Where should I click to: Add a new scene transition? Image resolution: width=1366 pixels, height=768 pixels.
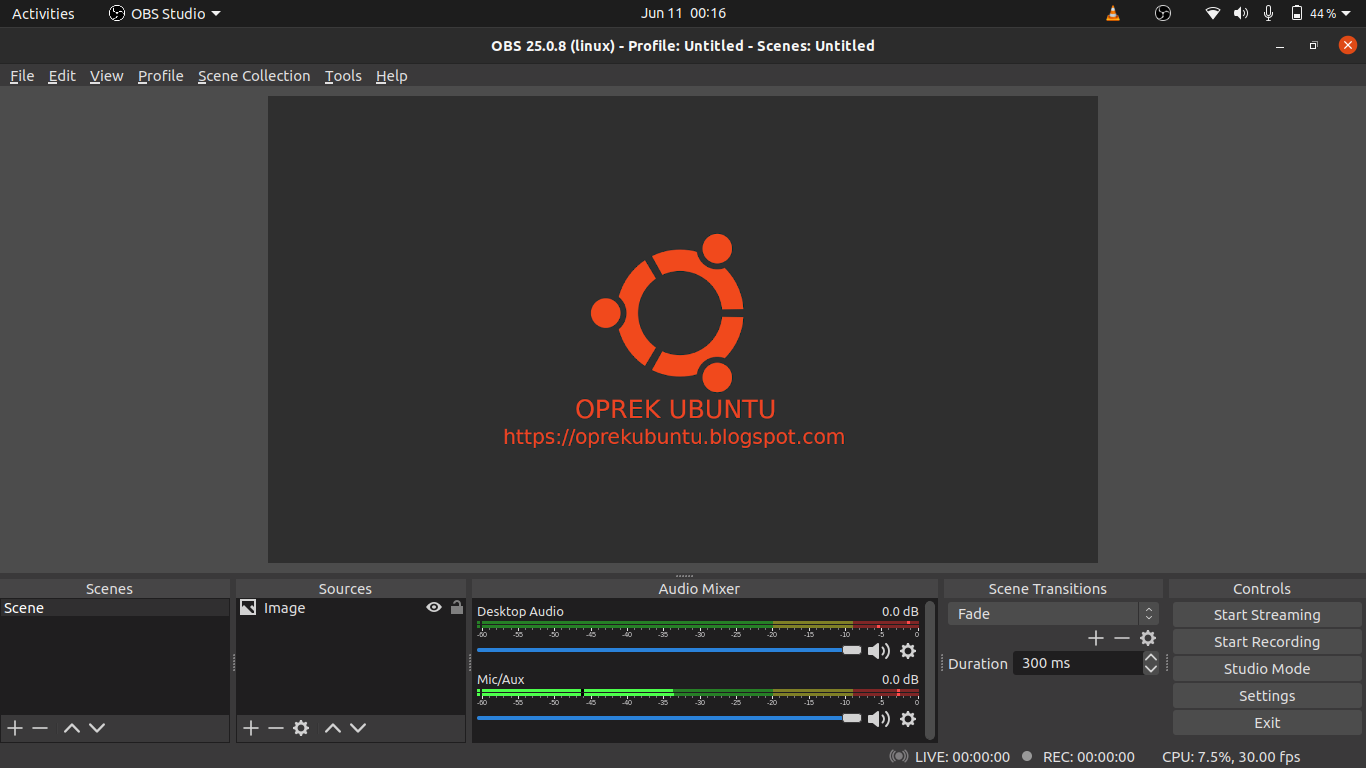[x=1095, y=637]
